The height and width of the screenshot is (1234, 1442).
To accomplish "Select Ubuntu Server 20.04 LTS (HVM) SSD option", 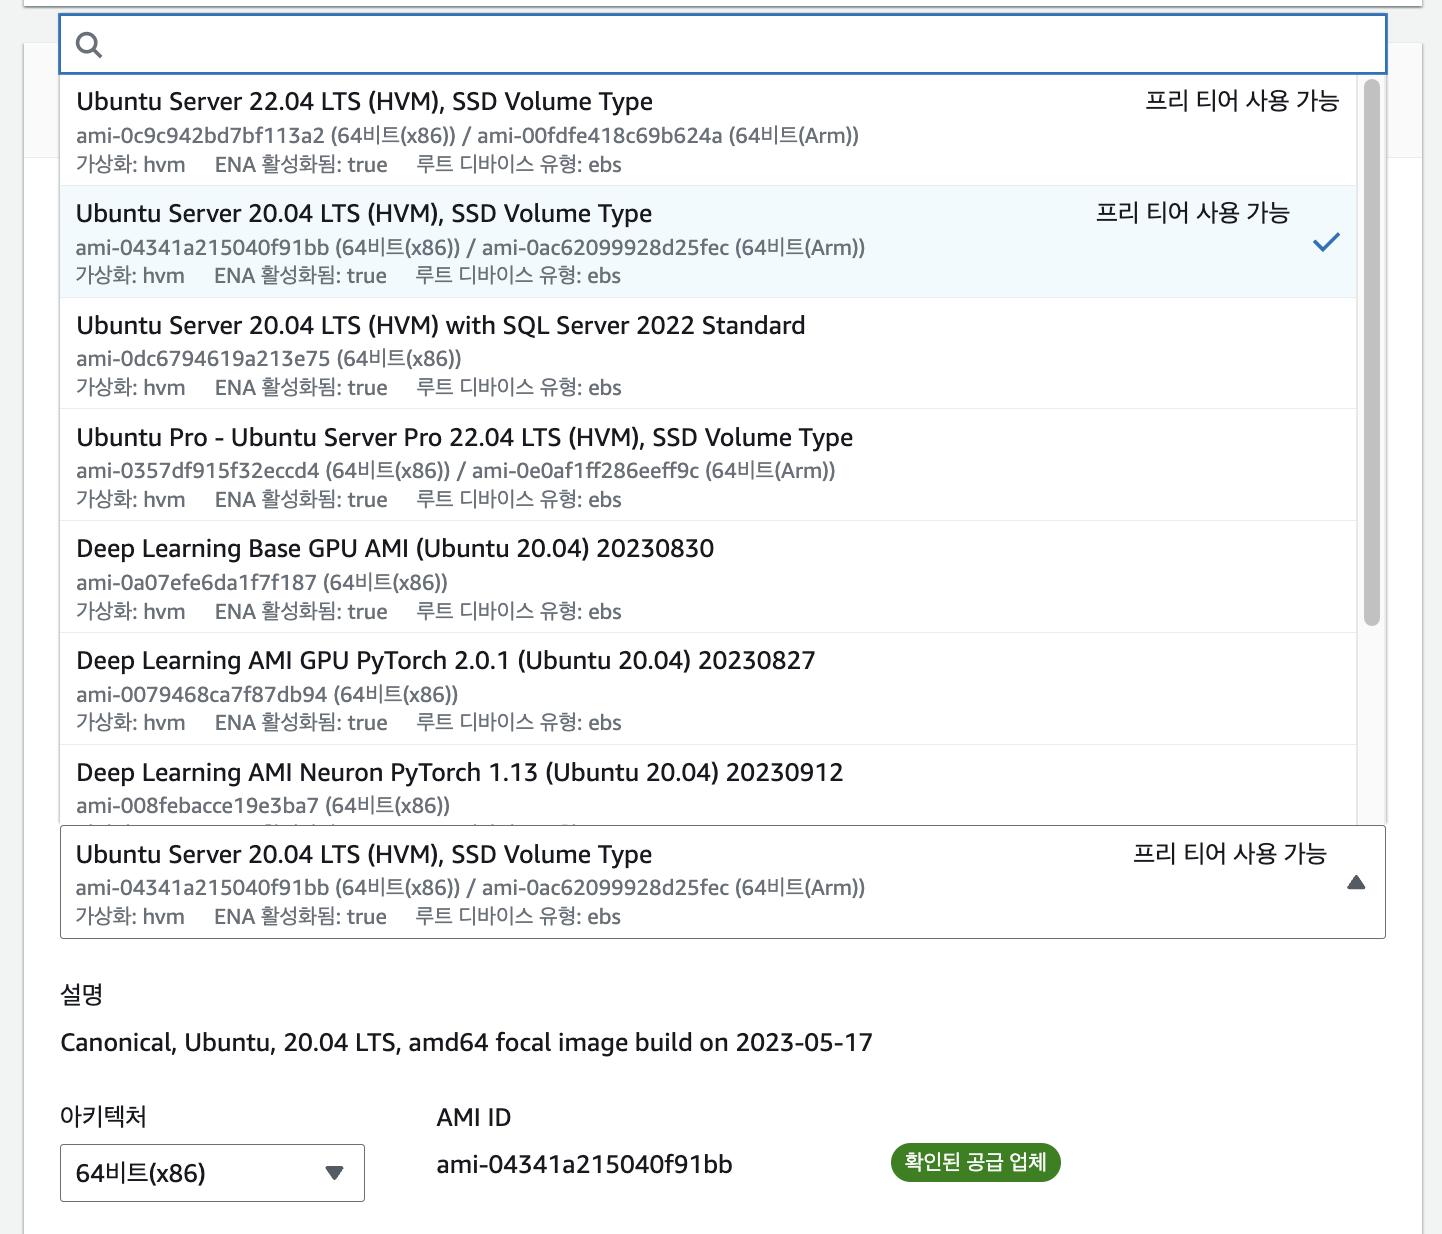I will [708, 242].
